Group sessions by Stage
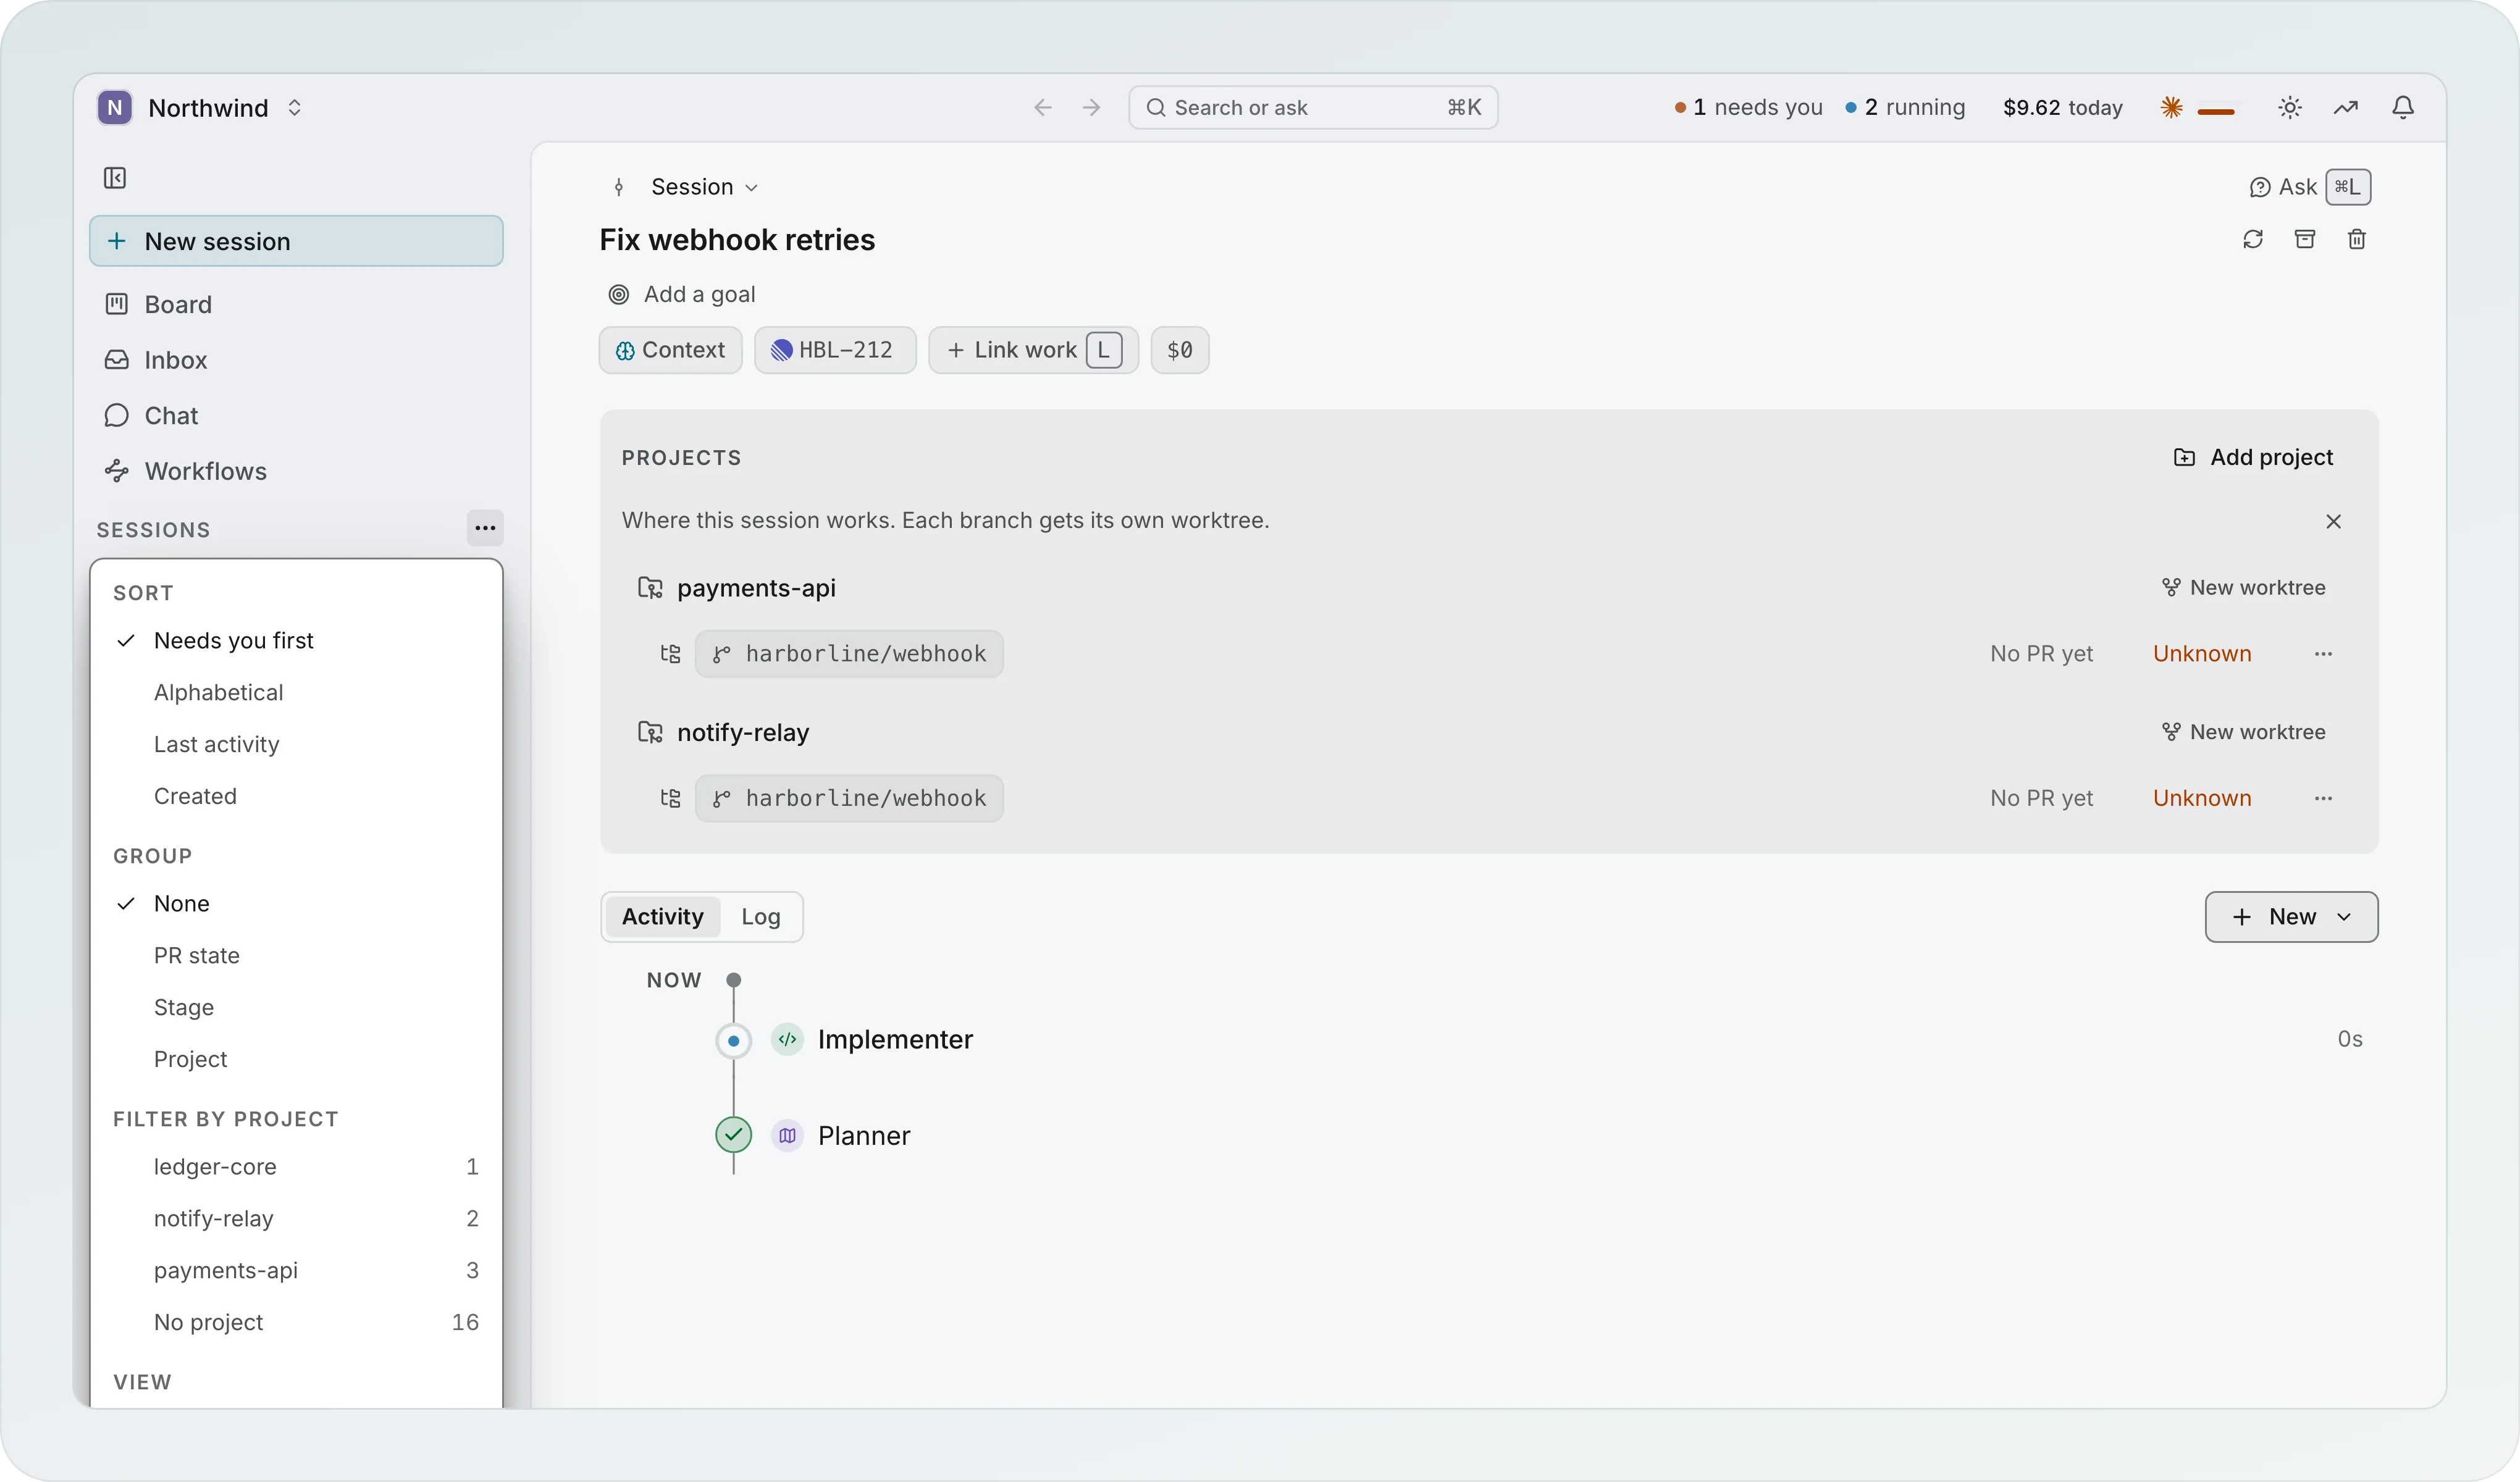Screen dimensions: 2520x1482 296,1007
